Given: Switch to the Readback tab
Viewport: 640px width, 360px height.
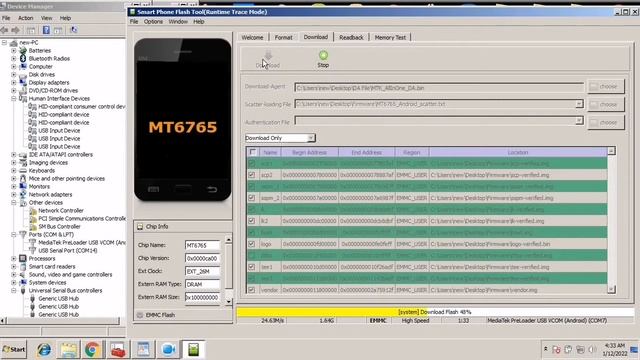Looking at the screenshot, I should pos(351,37).
